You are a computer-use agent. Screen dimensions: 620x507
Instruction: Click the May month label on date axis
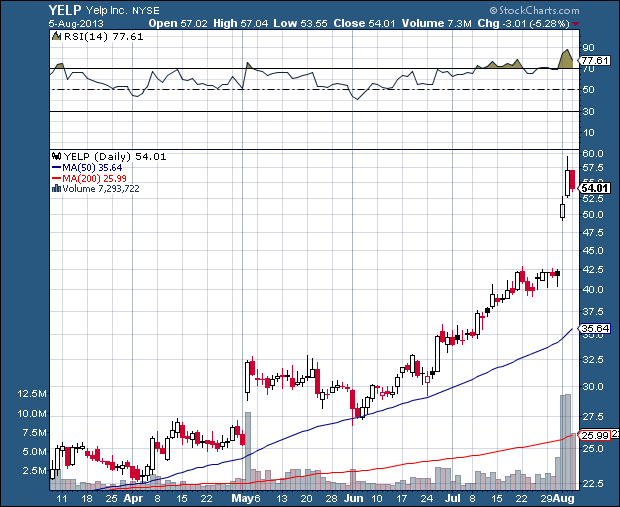click(242, 498)
